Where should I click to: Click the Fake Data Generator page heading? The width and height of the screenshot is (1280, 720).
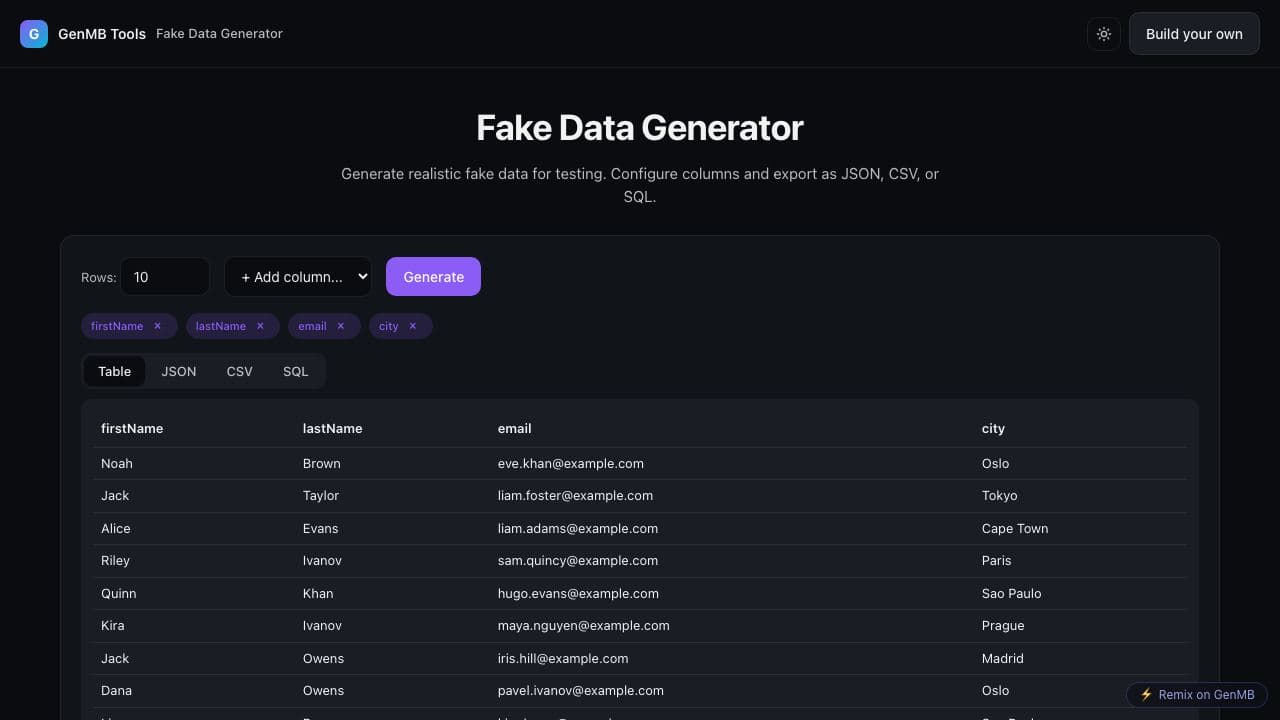click(x=640, y=128)
